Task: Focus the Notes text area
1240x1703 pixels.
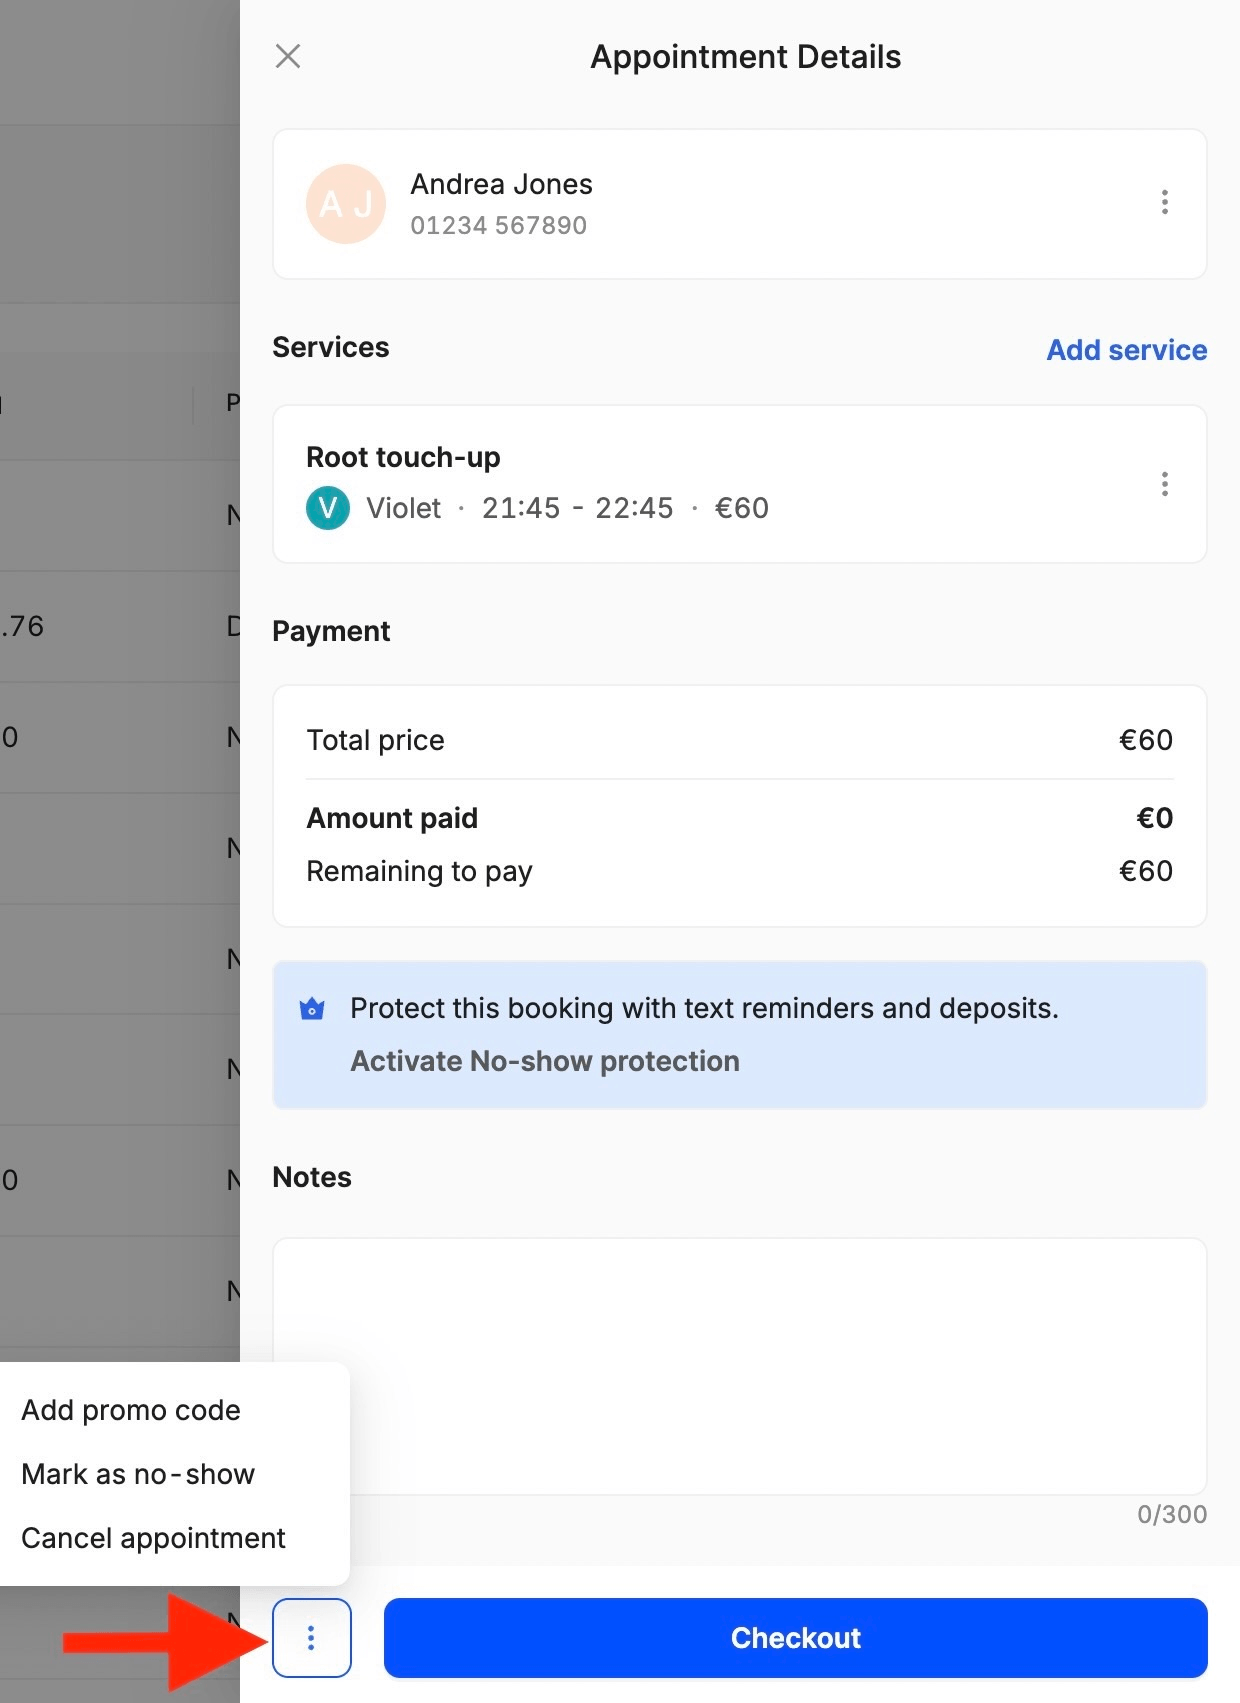Action: click(x=739, y=1366)
